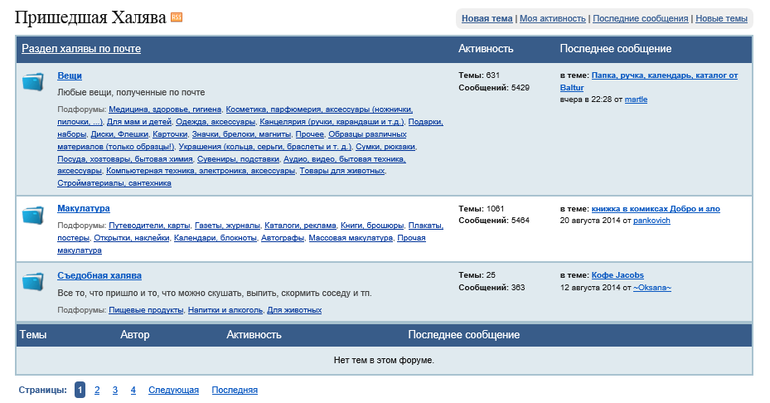Open the Вещи forum title link
This screenshot has width=770, height=403.
click(69, 75)
